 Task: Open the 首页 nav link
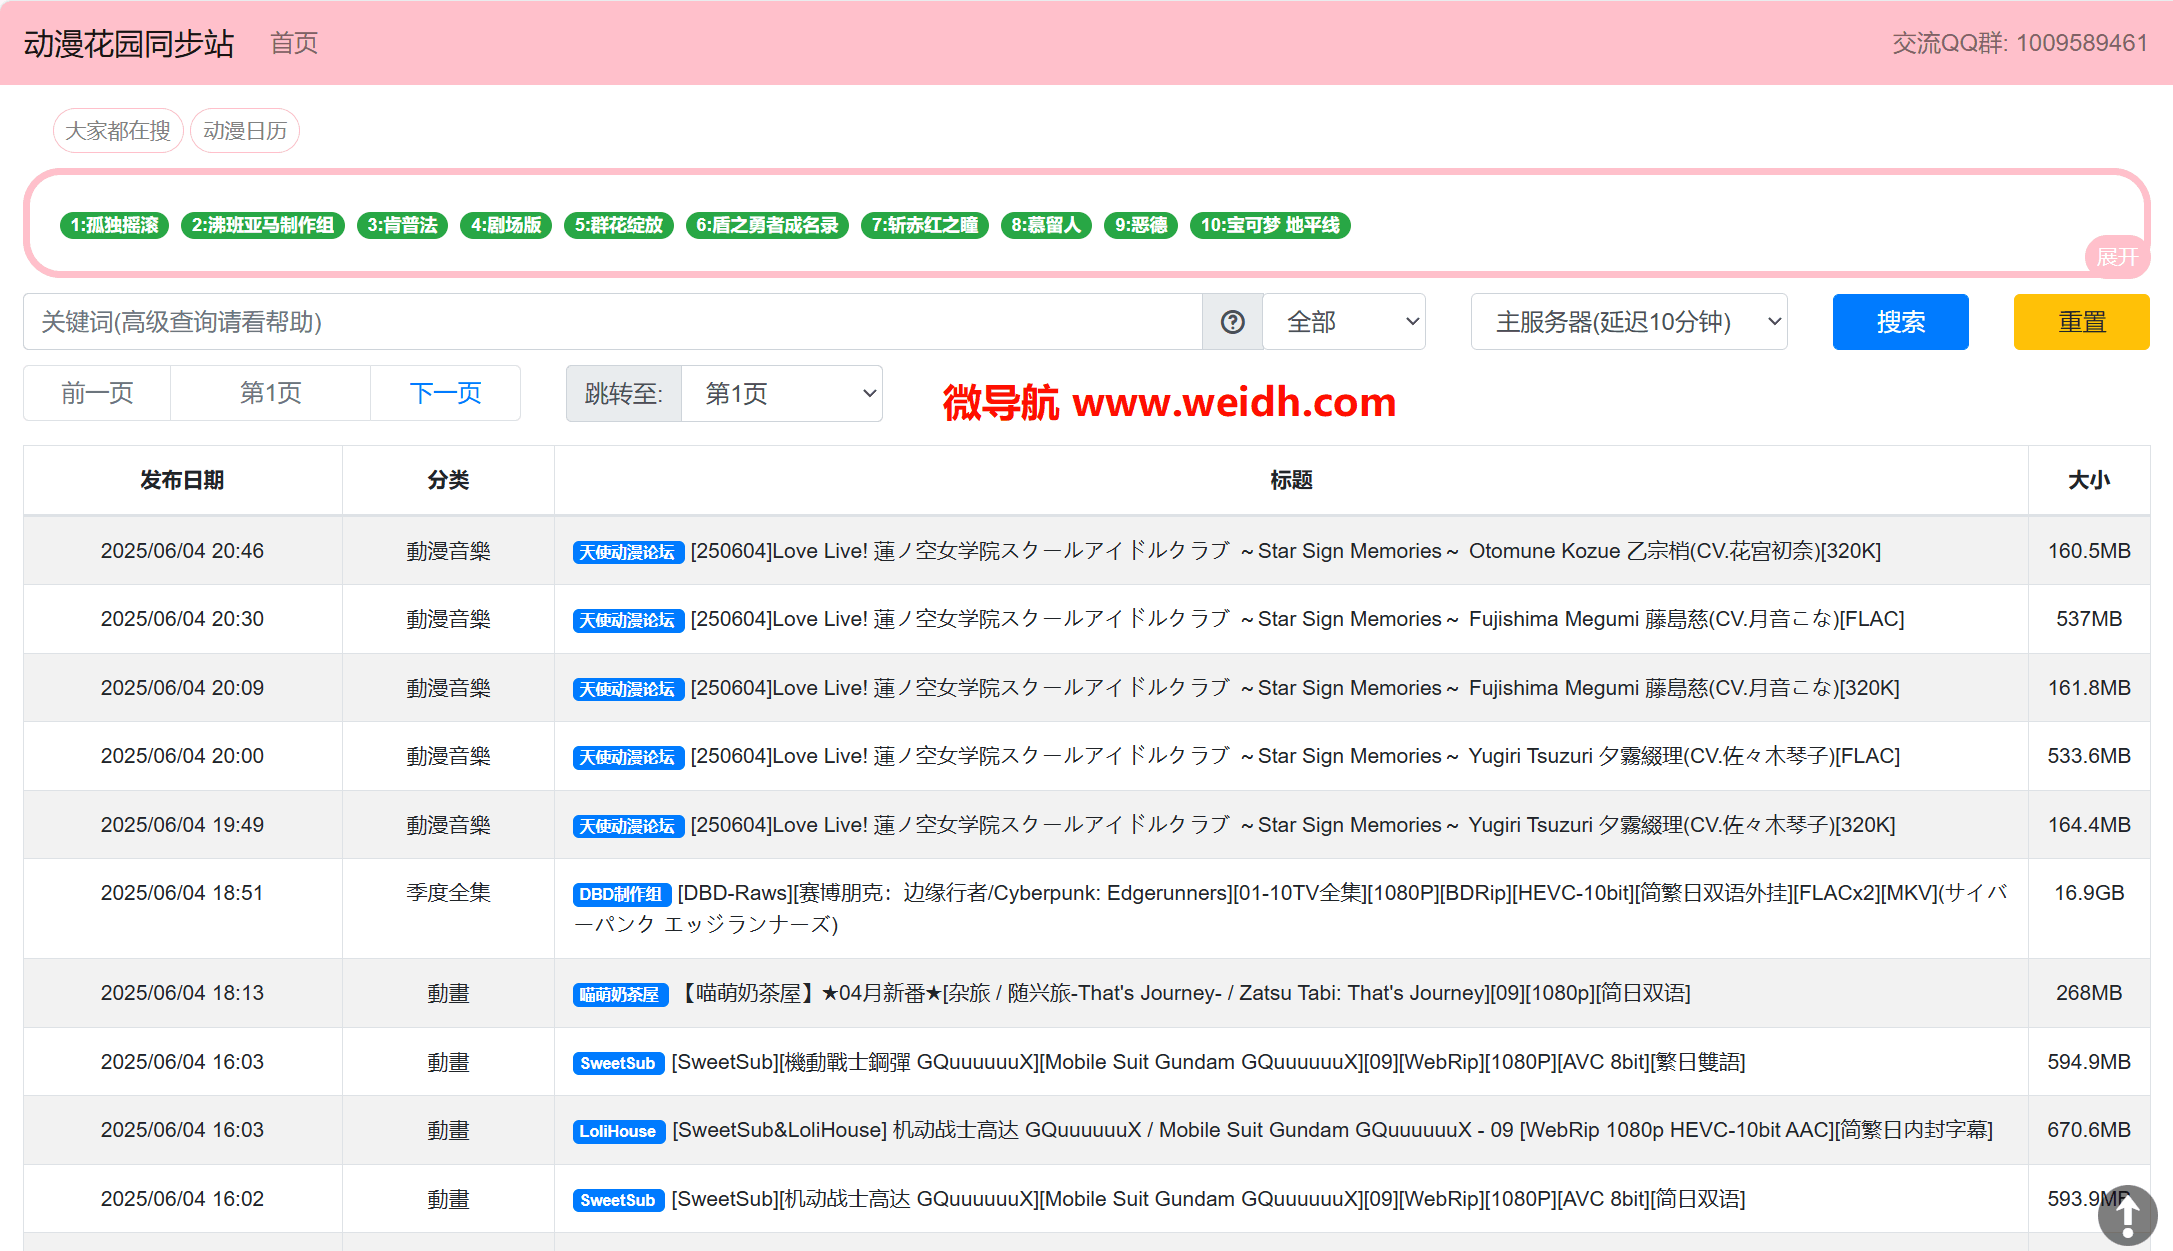[x=294, y=43]
